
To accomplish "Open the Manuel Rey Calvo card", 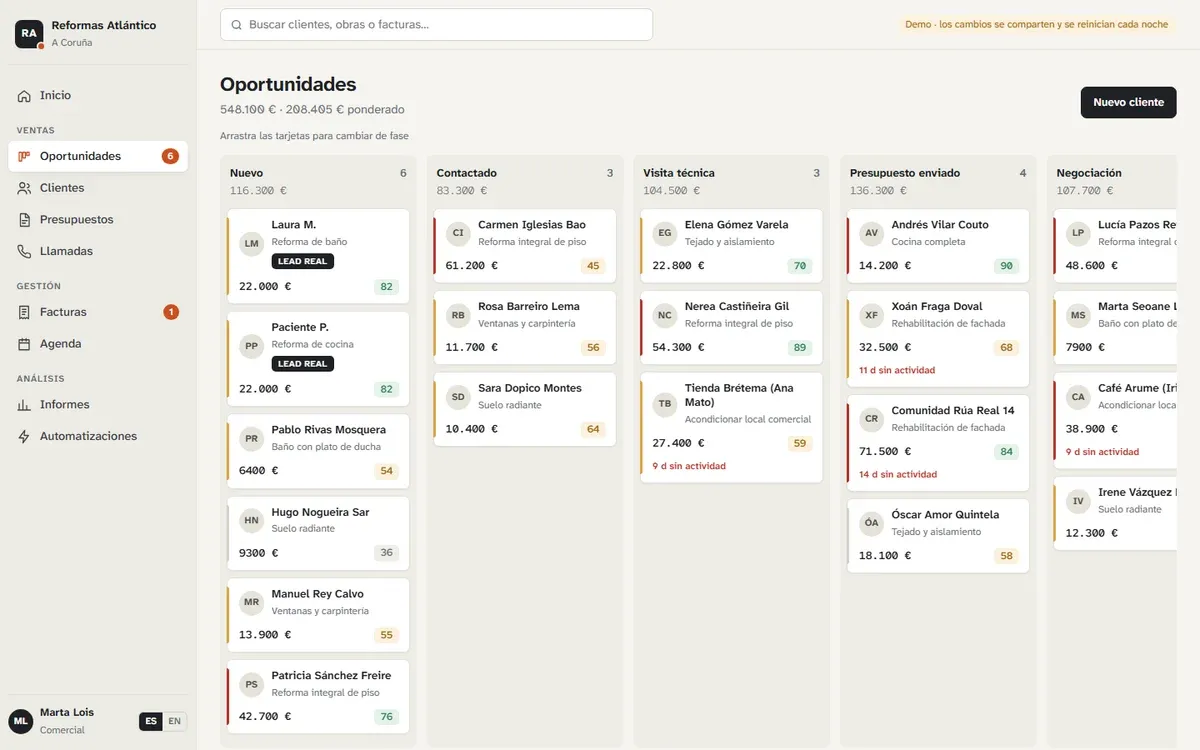I will pyautogui.click(x=318, y=614).
